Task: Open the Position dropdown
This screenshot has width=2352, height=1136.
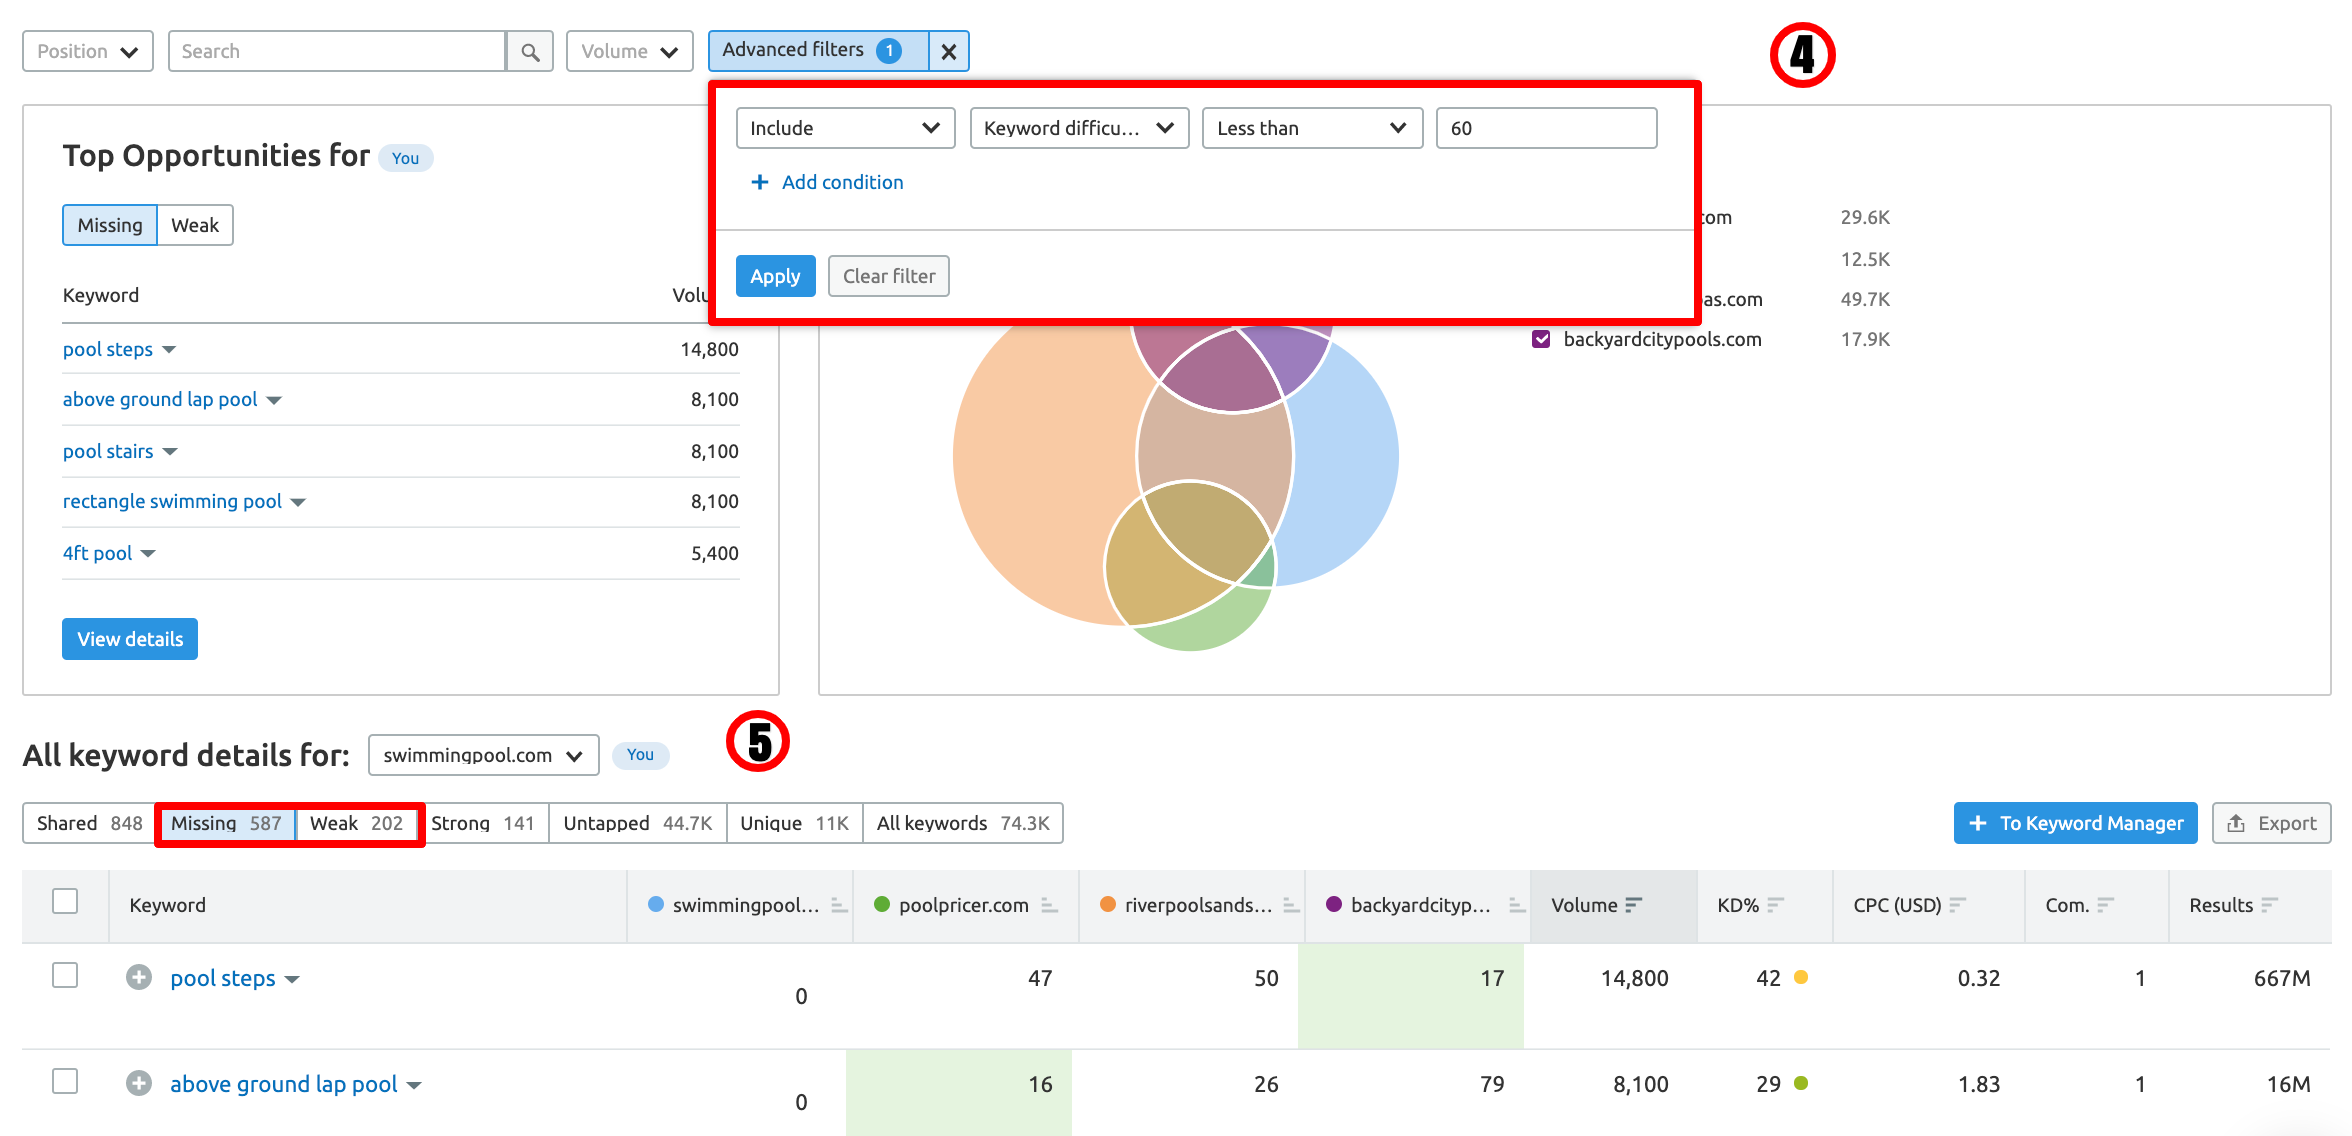Action: pos(86,50)
